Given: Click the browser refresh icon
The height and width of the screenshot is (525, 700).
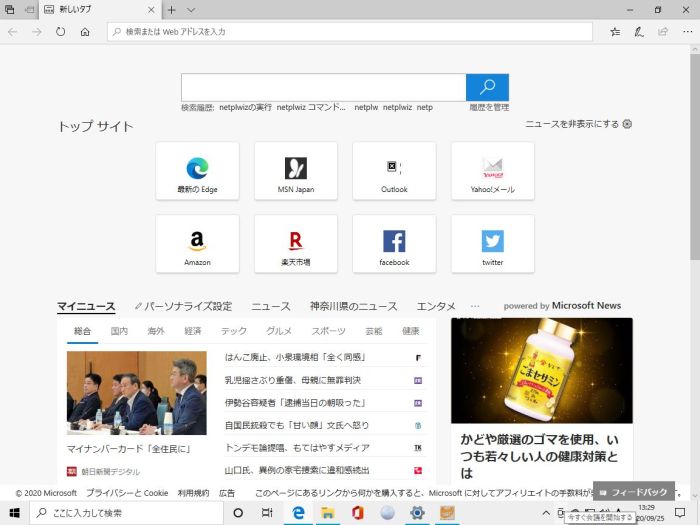Looking at the screenshot, I should [x=61, y=32].
